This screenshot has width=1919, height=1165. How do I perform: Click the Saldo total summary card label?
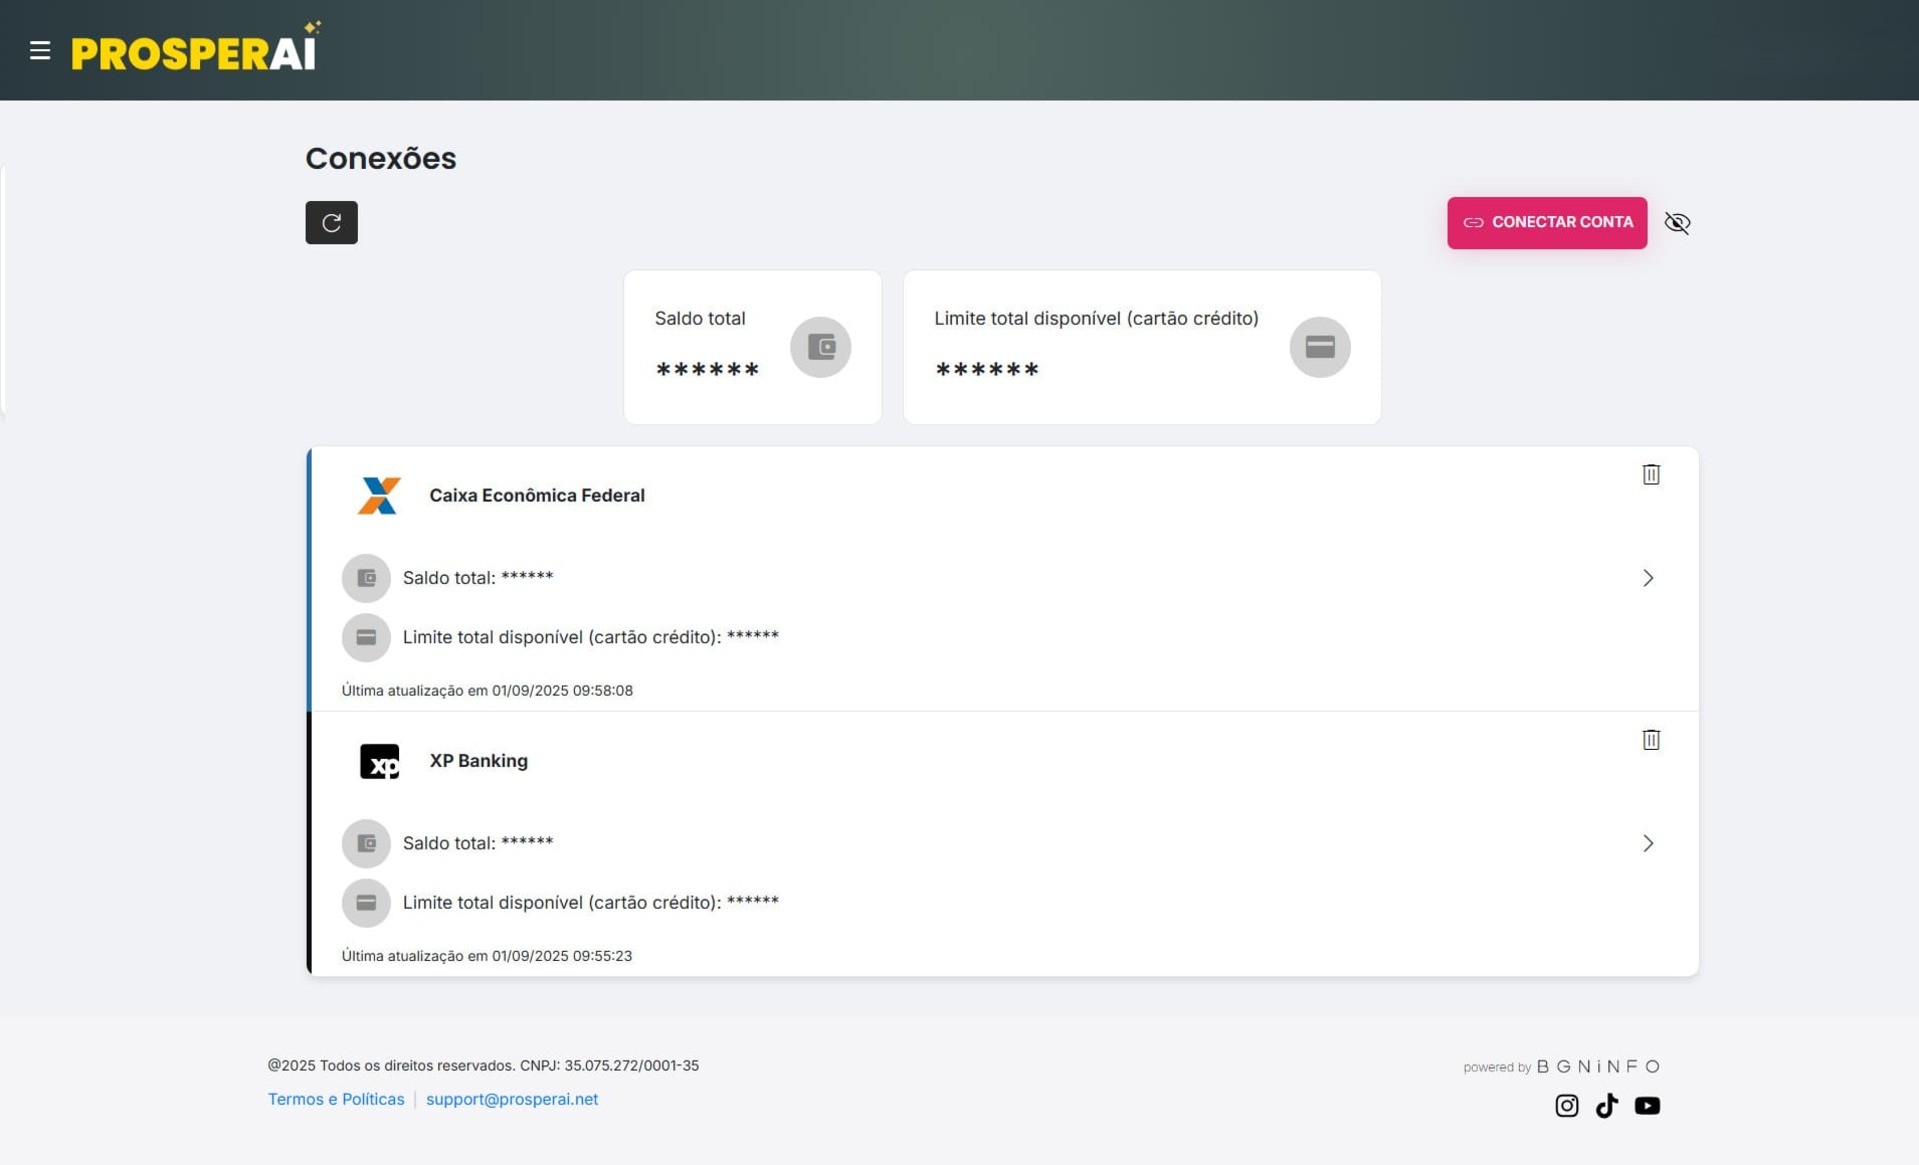700,318
